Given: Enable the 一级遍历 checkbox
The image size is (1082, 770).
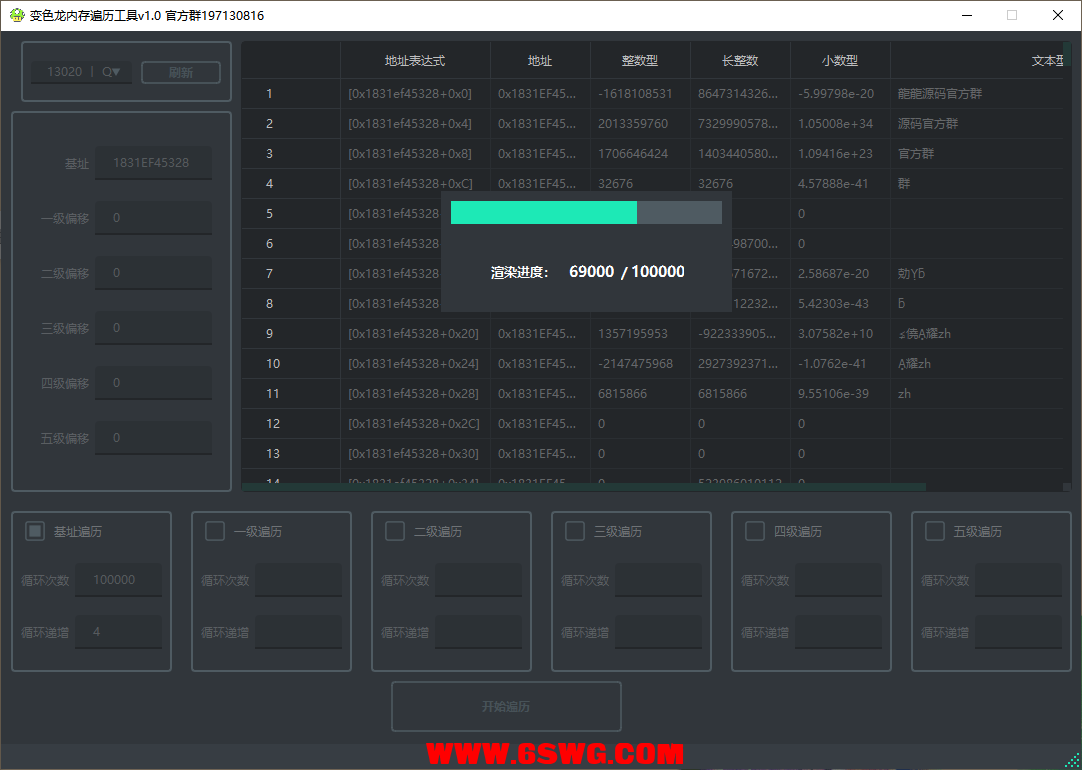Looking at the screenshot, I should pos(215,531).
